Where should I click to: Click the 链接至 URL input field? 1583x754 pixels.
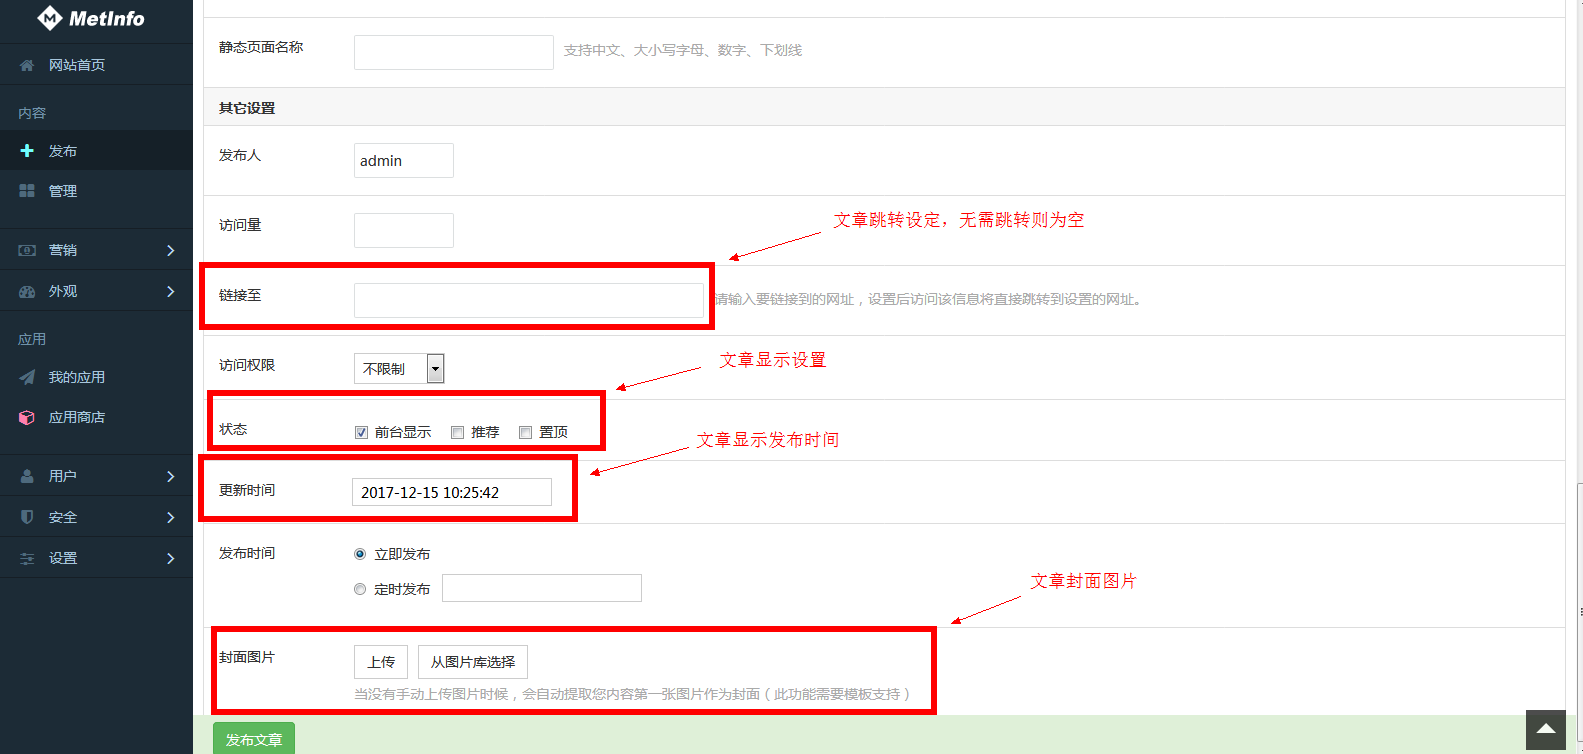[x=529, y=300]
